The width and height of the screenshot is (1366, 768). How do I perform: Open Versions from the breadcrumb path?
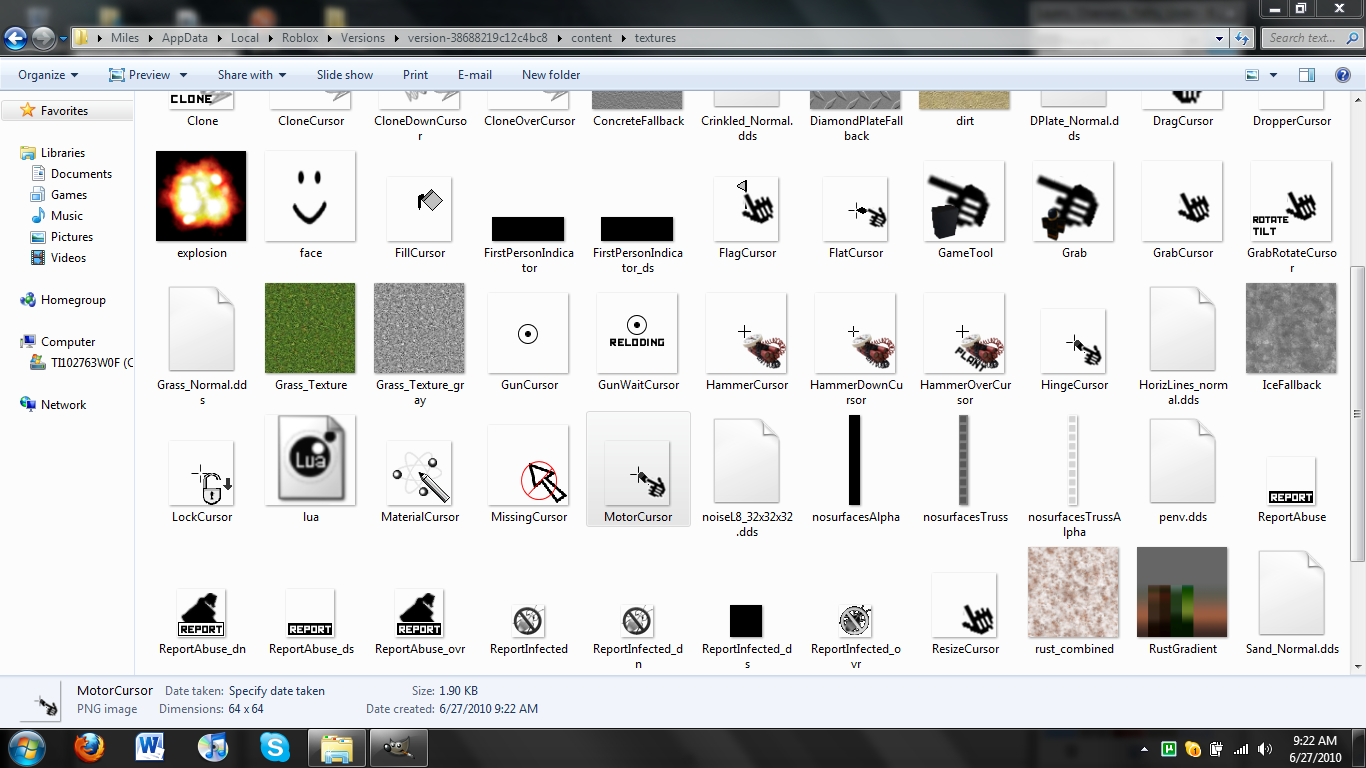(363, 38)
